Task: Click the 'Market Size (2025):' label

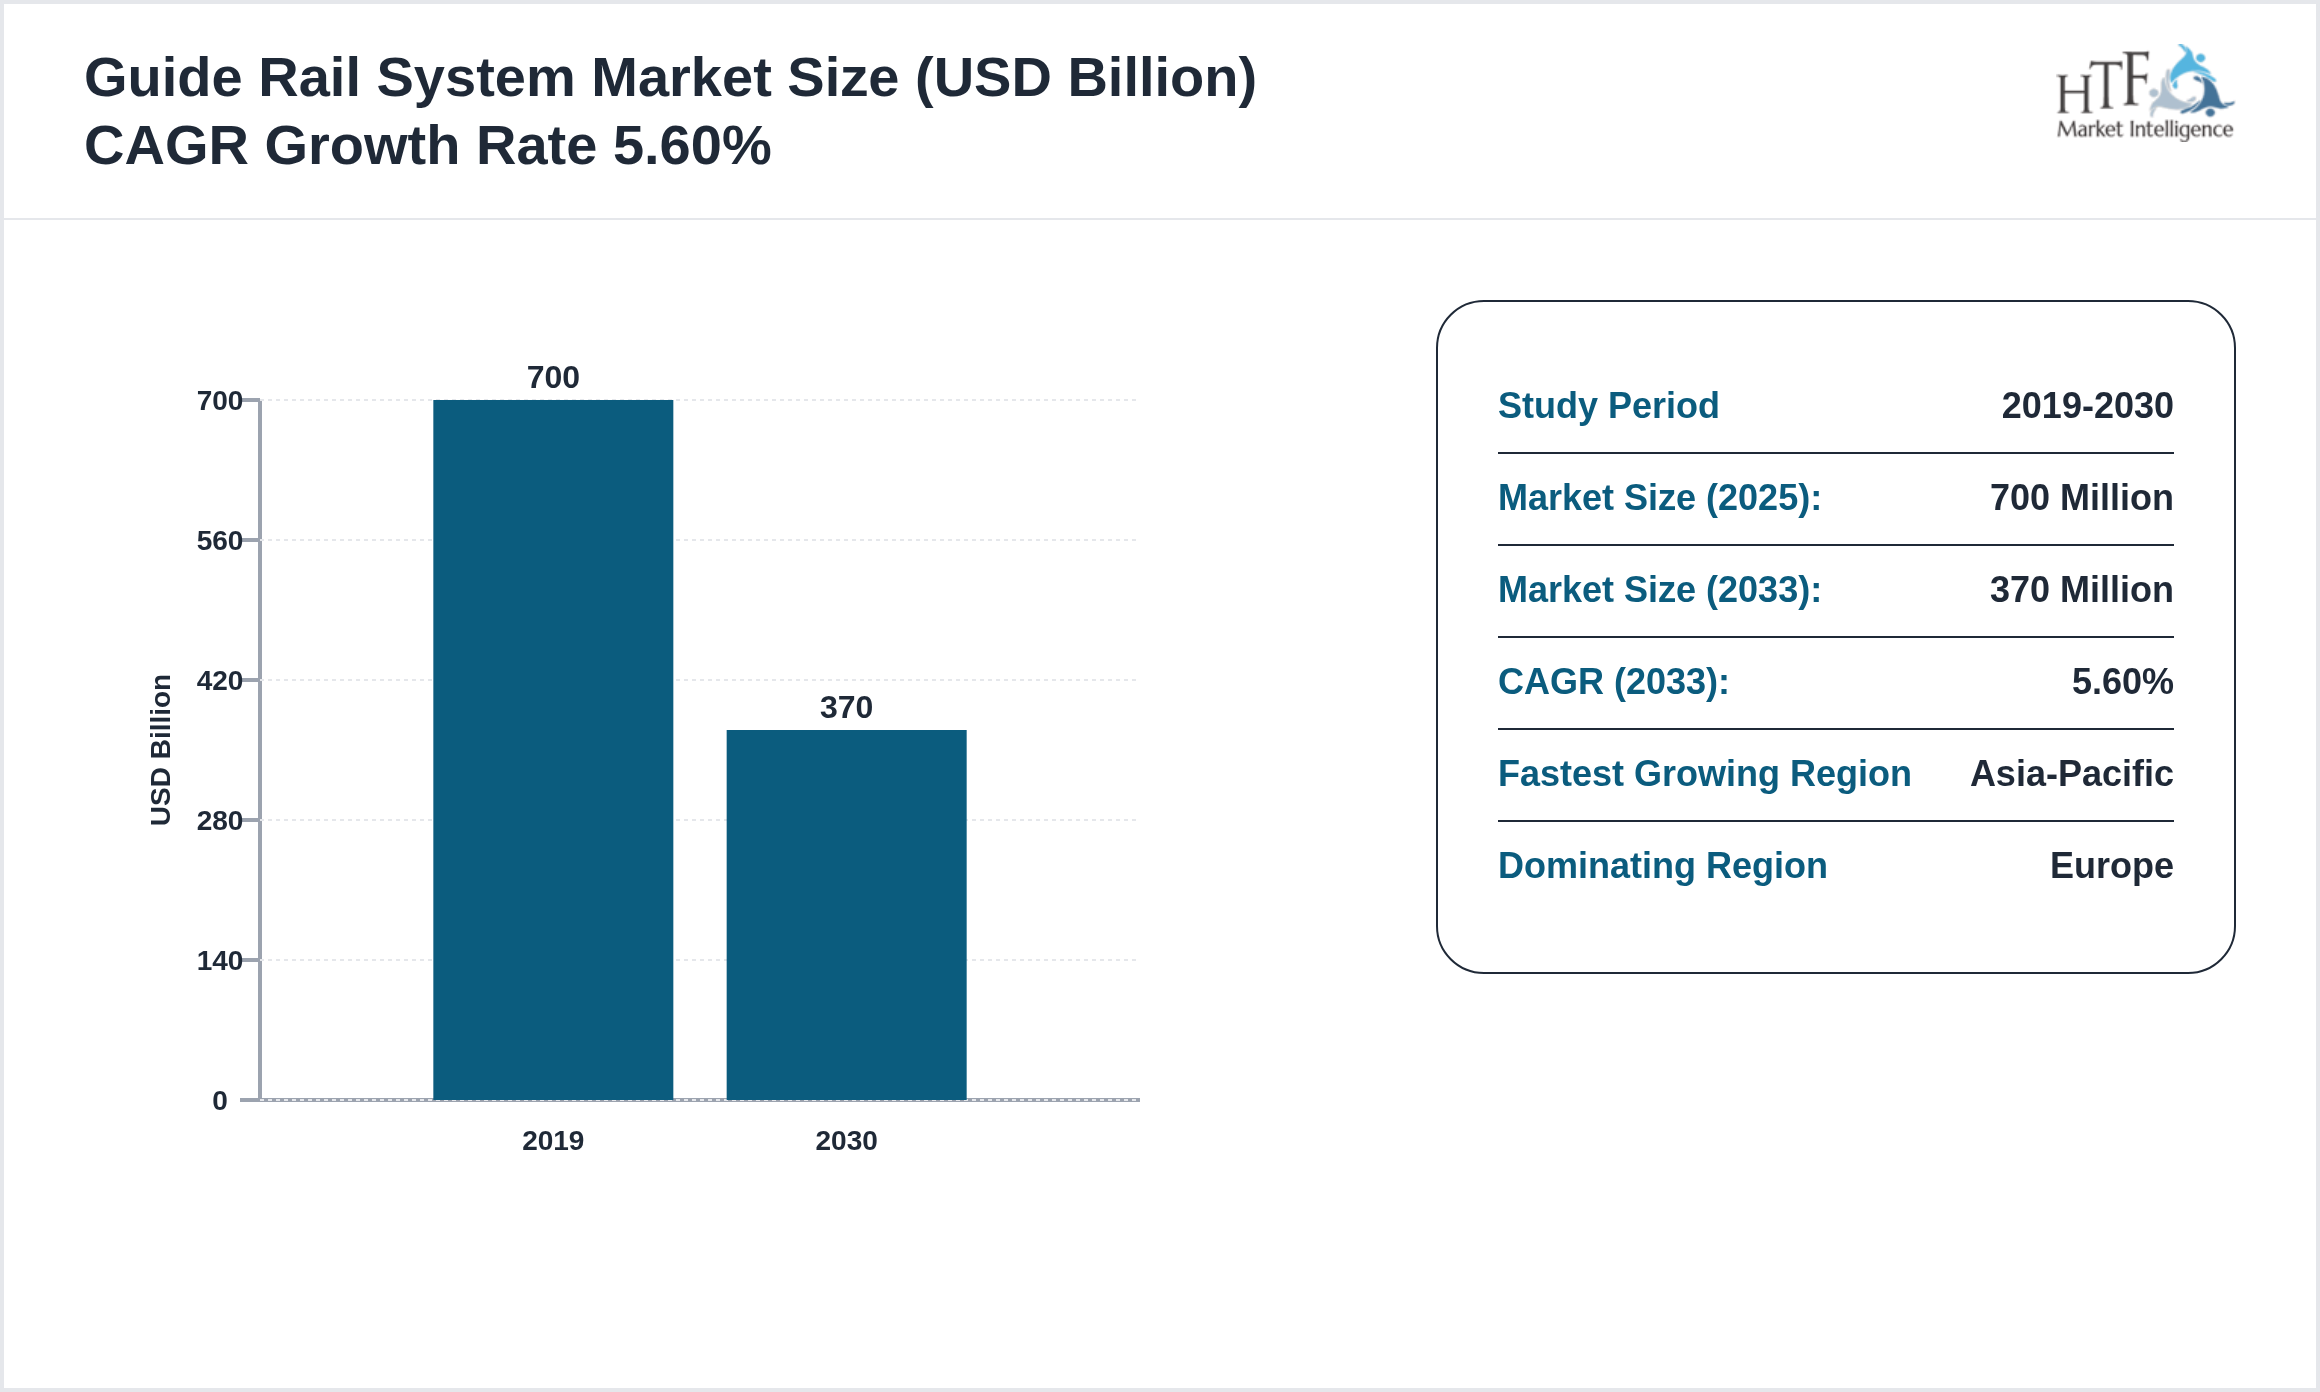Action: tap(1660, 498)
